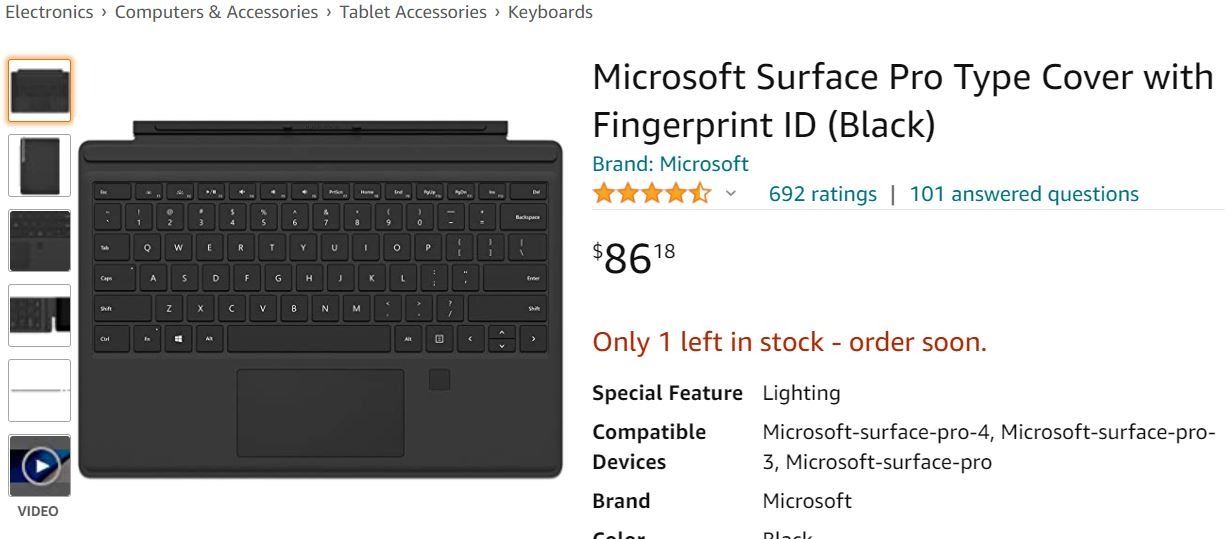Viewport: 1232px width, 539px height.
Task: Select the third thumbnail of the keyboard close-up
Action: [x=40, y=241]
